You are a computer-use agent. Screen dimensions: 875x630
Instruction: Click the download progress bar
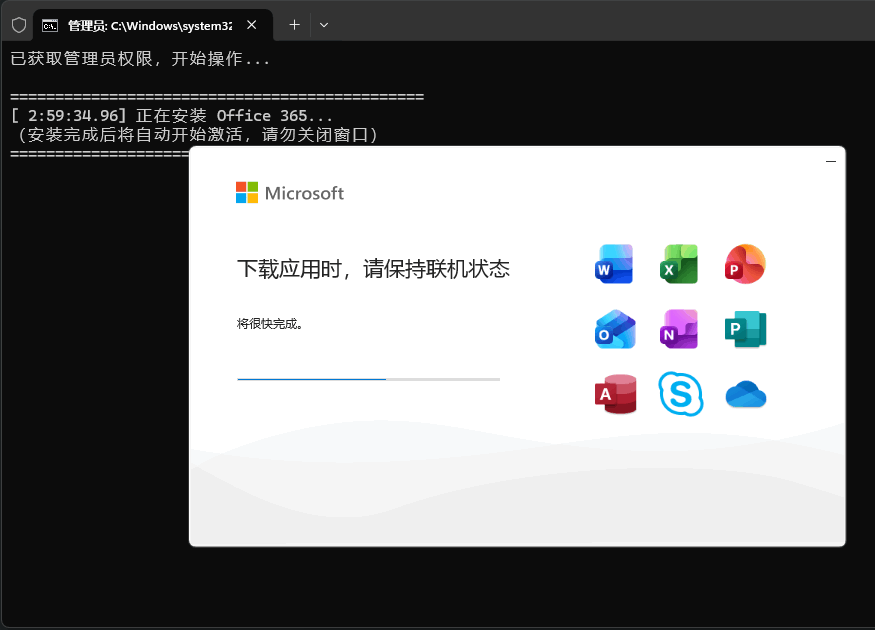pyautogui.click(x=368, y=379)
